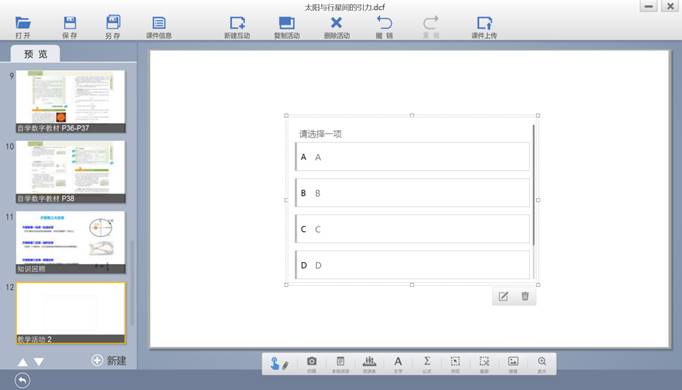Edit the question with the pencil icon

click(x=503, y=297)
